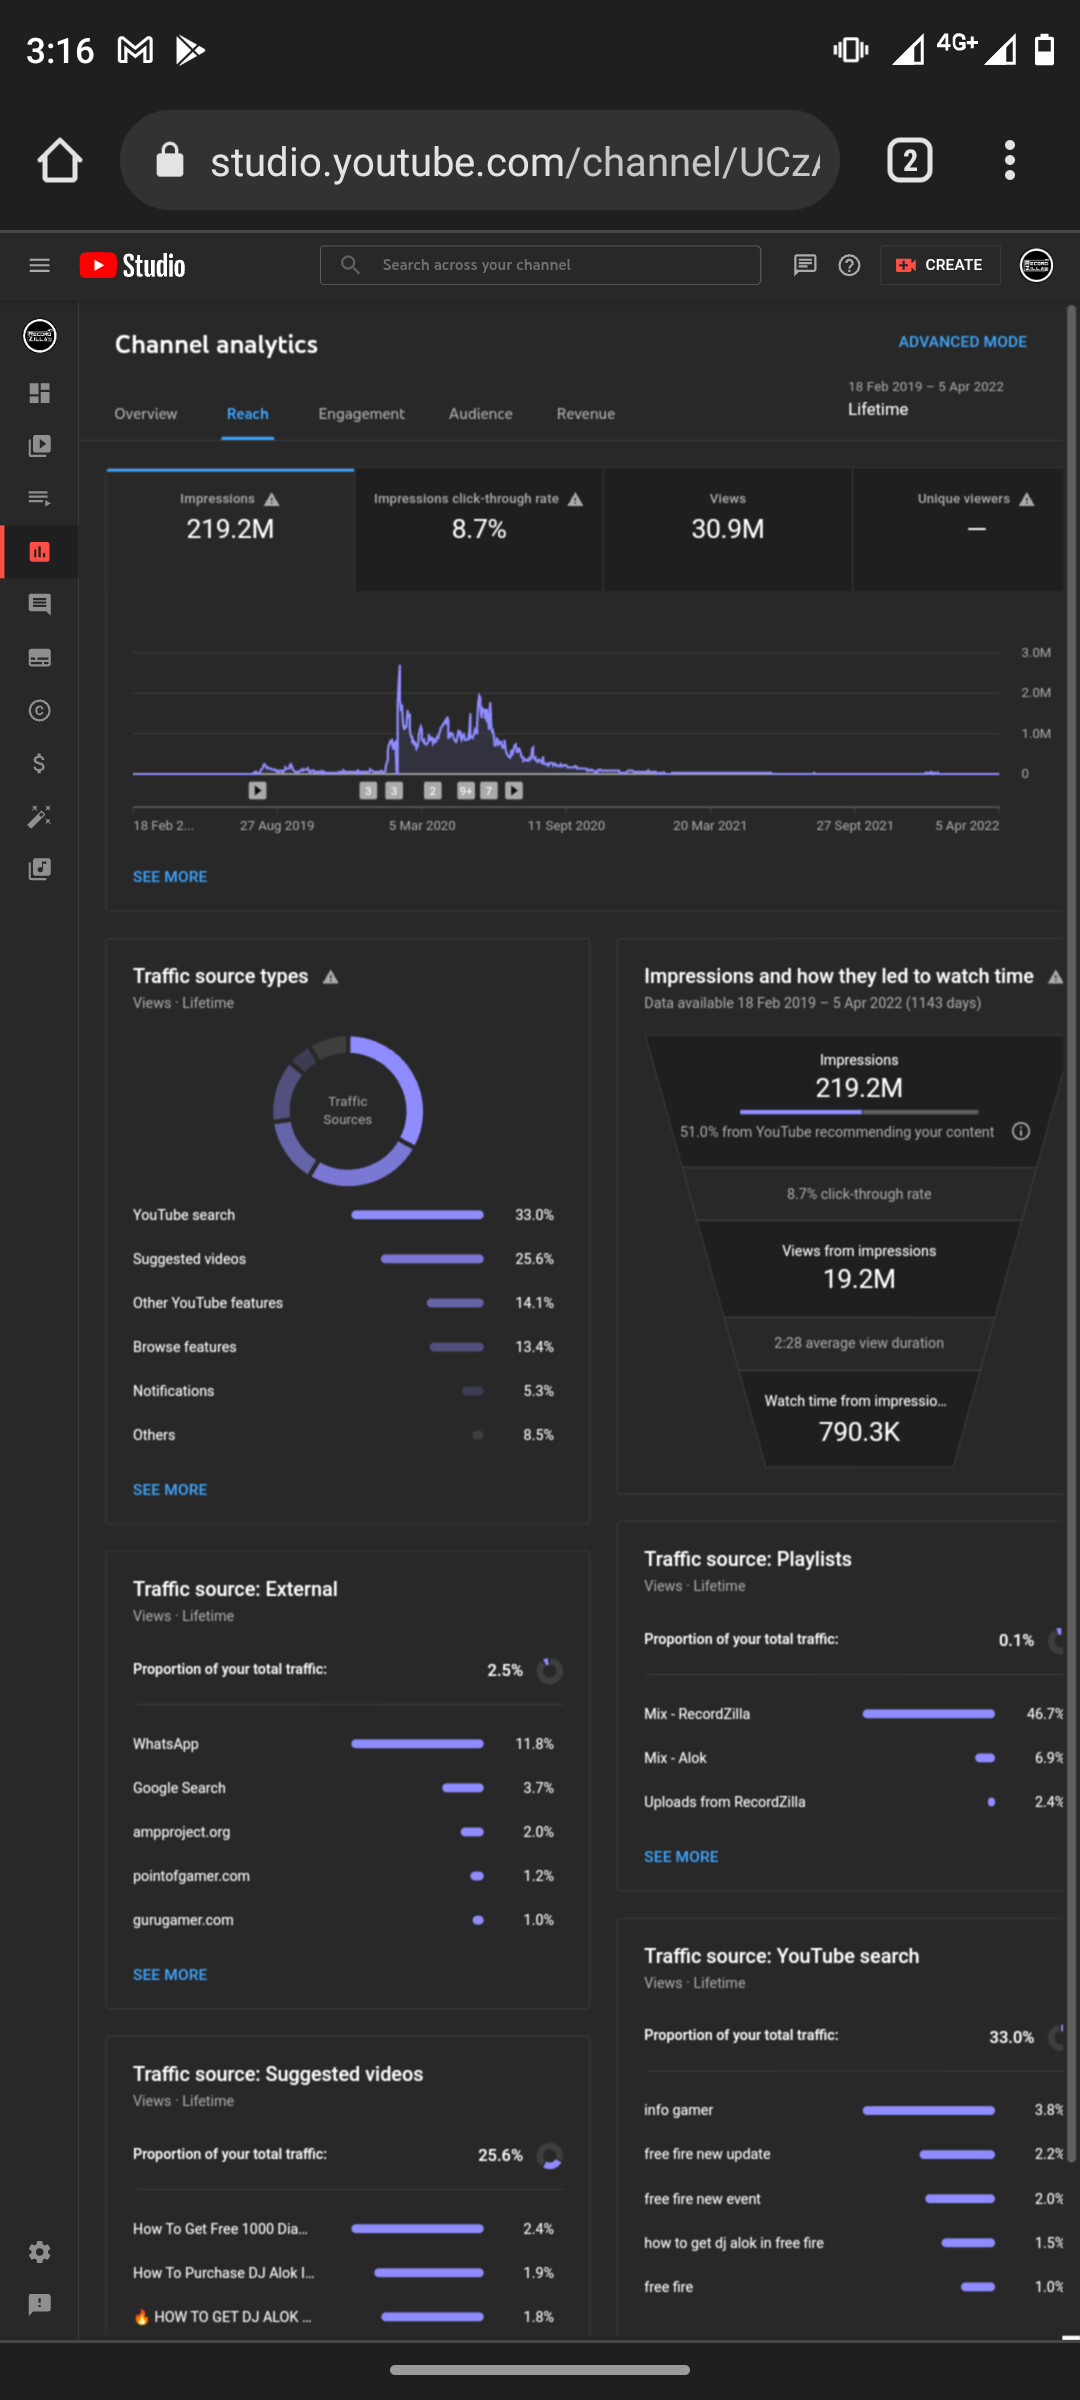Open Settings gear in the sidebar
The width and height of the screenshot is (1080, 2400).
[x=40, y=2252]
